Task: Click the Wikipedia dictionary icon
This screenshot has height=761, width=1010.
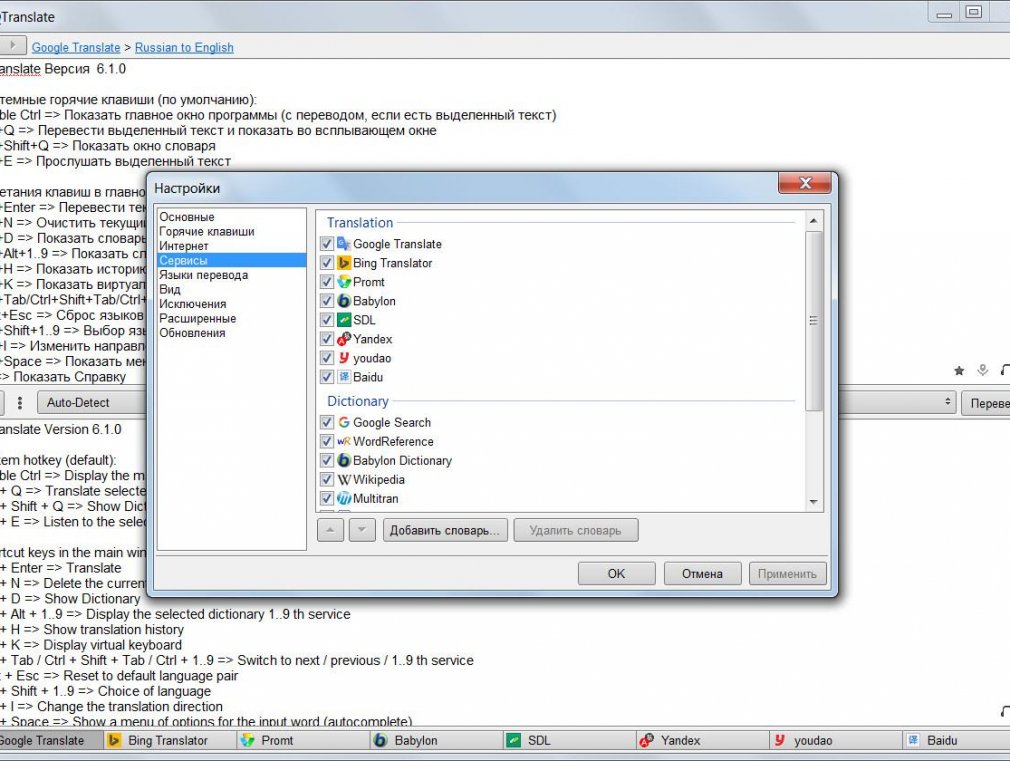Action: (x=344, y=479)
